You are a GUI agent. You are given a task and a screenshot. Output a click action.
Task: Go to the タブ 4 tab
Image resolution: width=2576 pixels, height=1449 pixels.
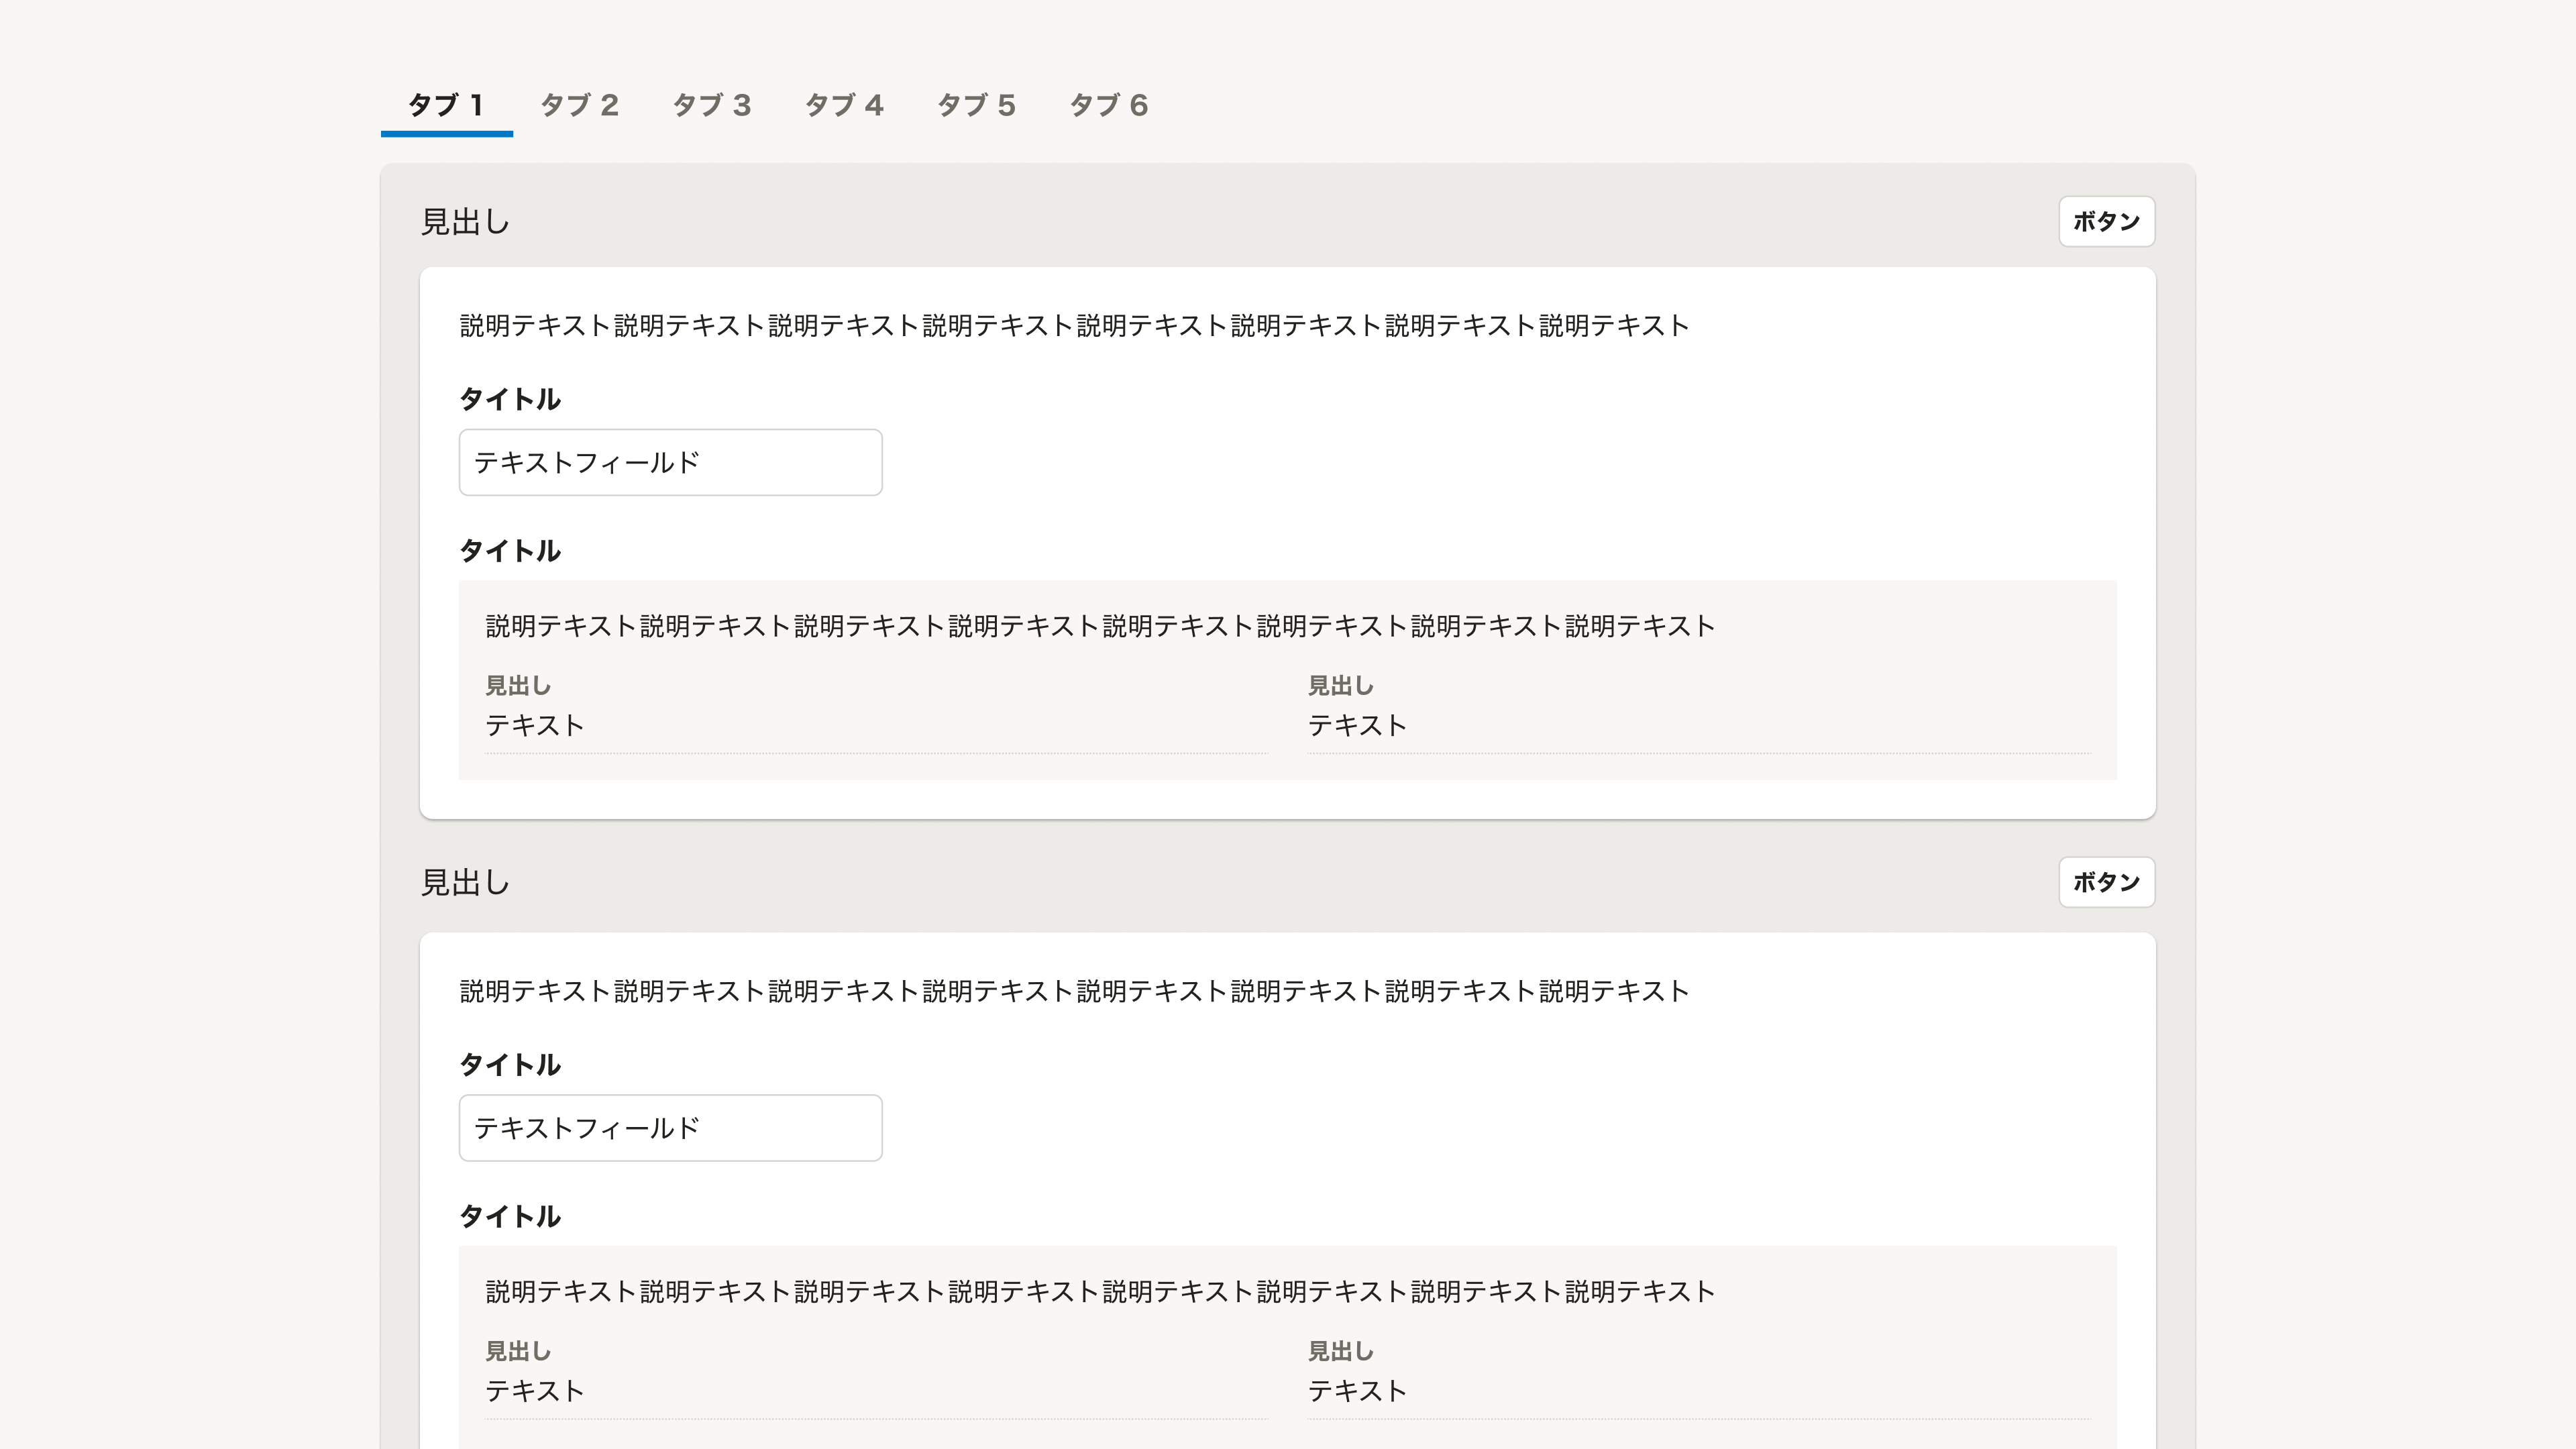pyautogui.click(x=844, y=105)
